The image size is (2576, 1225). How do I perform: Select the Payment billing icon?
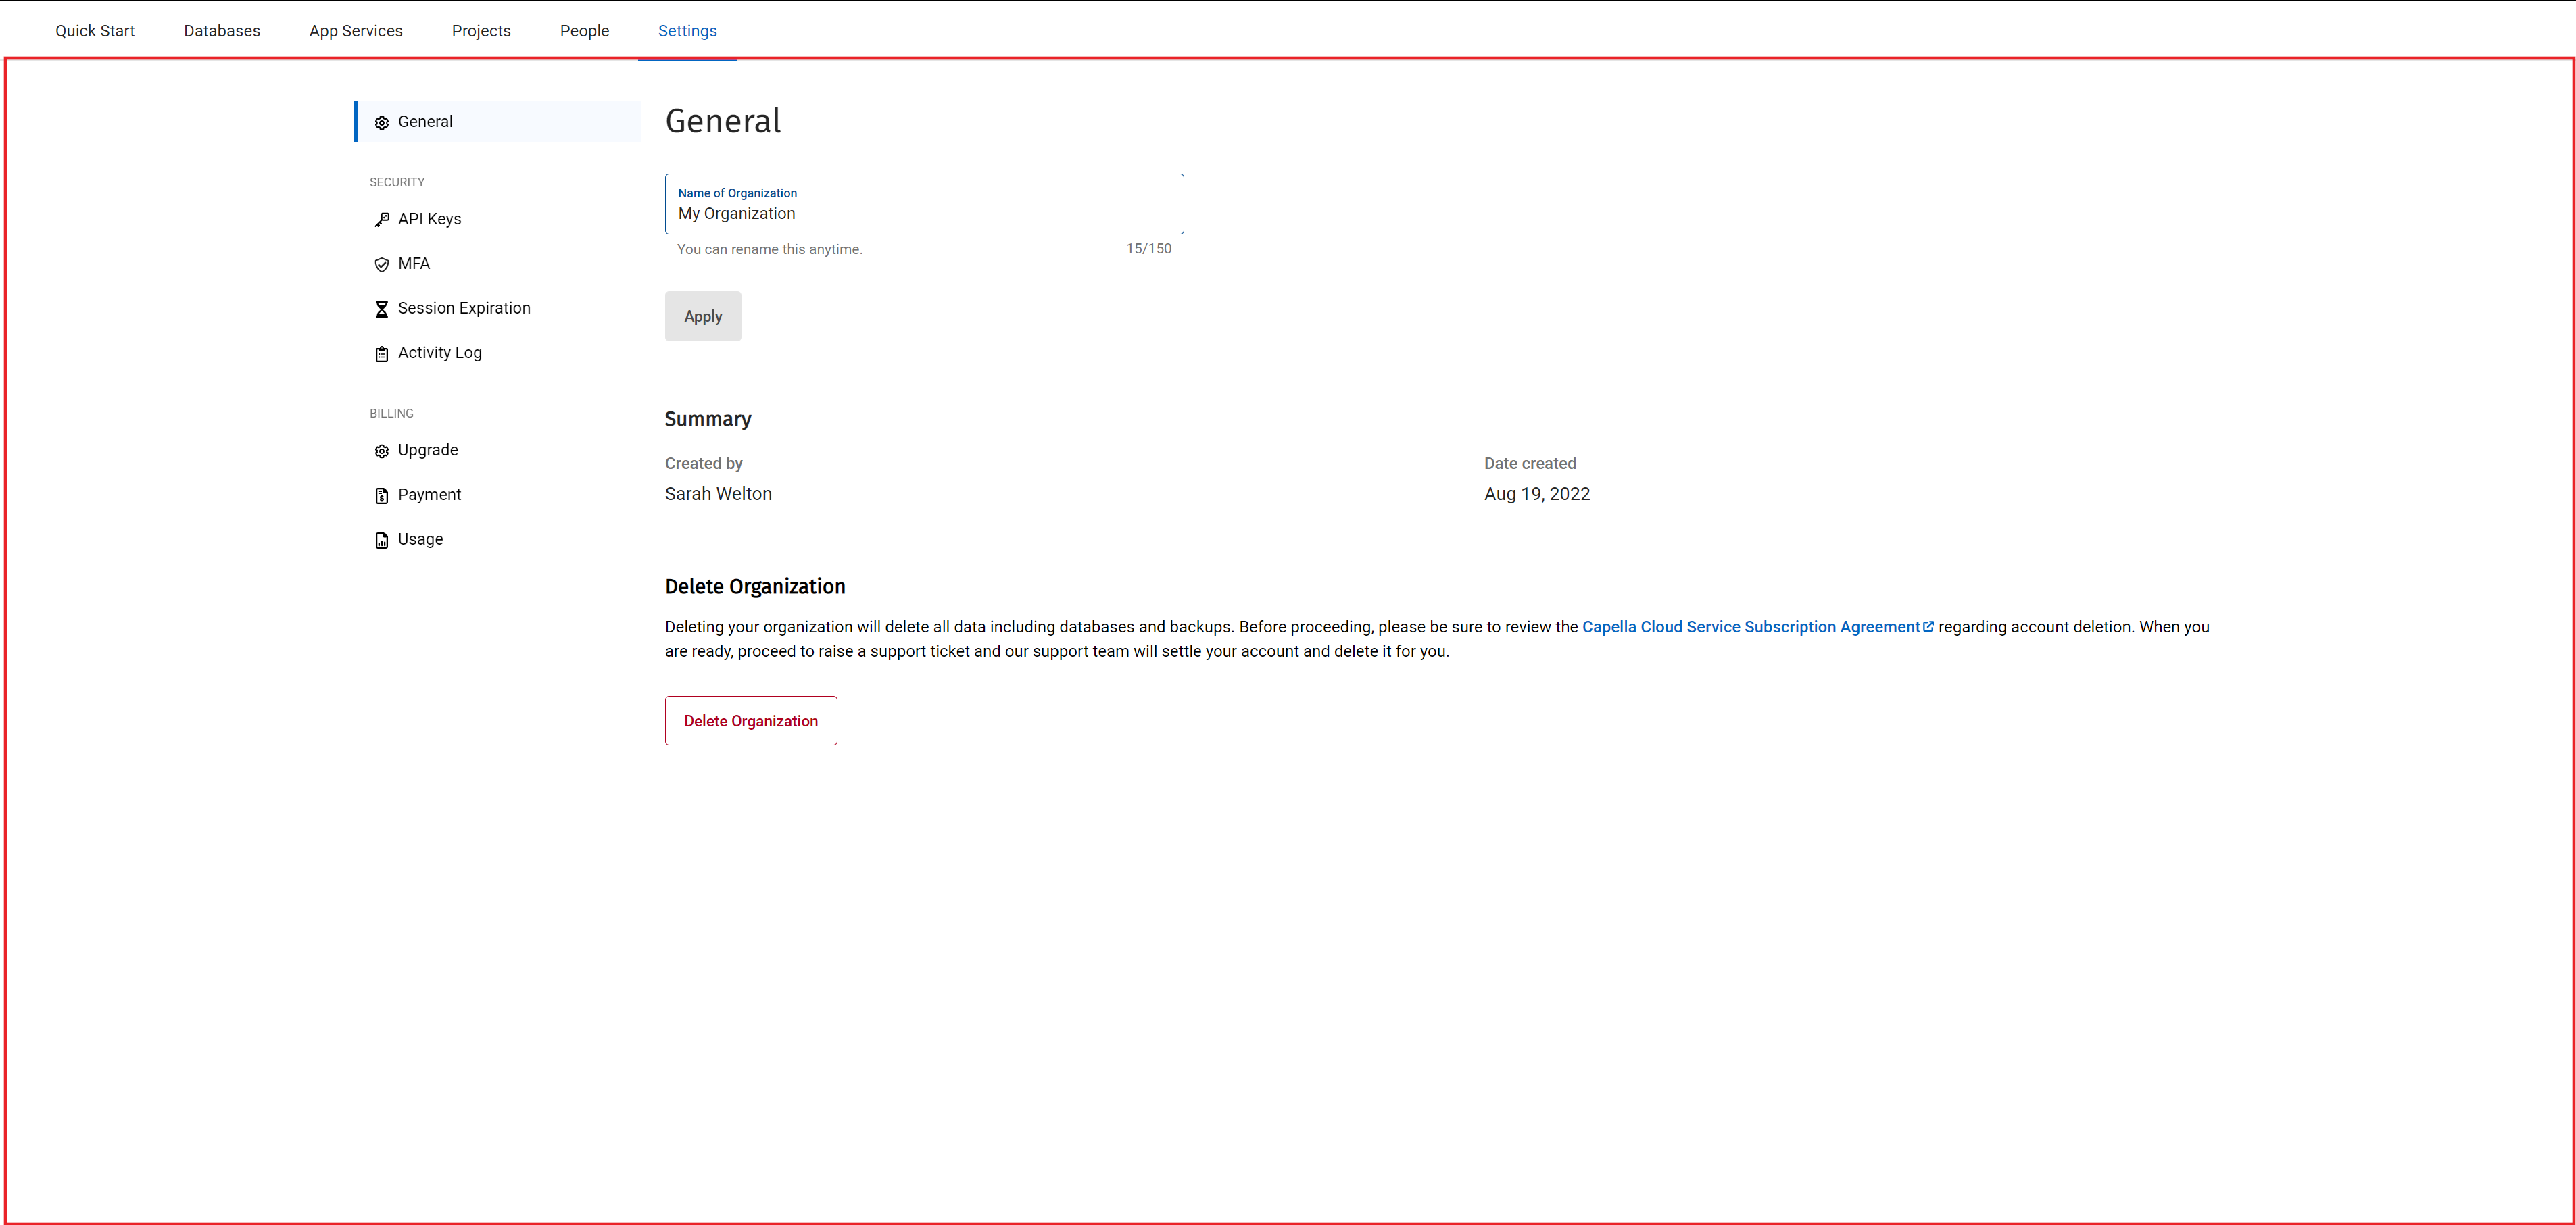click(x=381, y=495)
